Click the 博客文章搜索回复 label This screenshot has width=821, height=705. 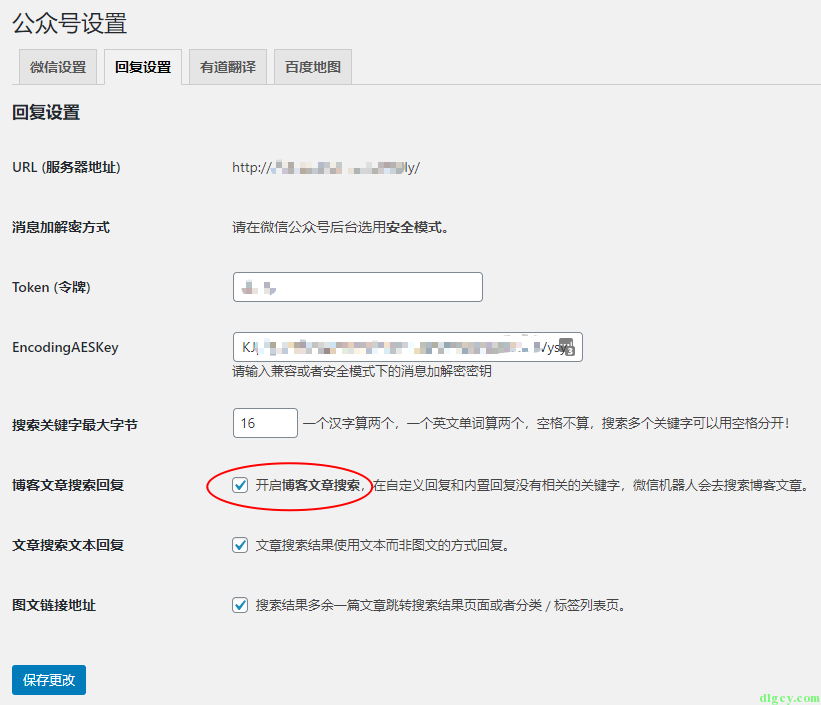click(x=68, y=485)
